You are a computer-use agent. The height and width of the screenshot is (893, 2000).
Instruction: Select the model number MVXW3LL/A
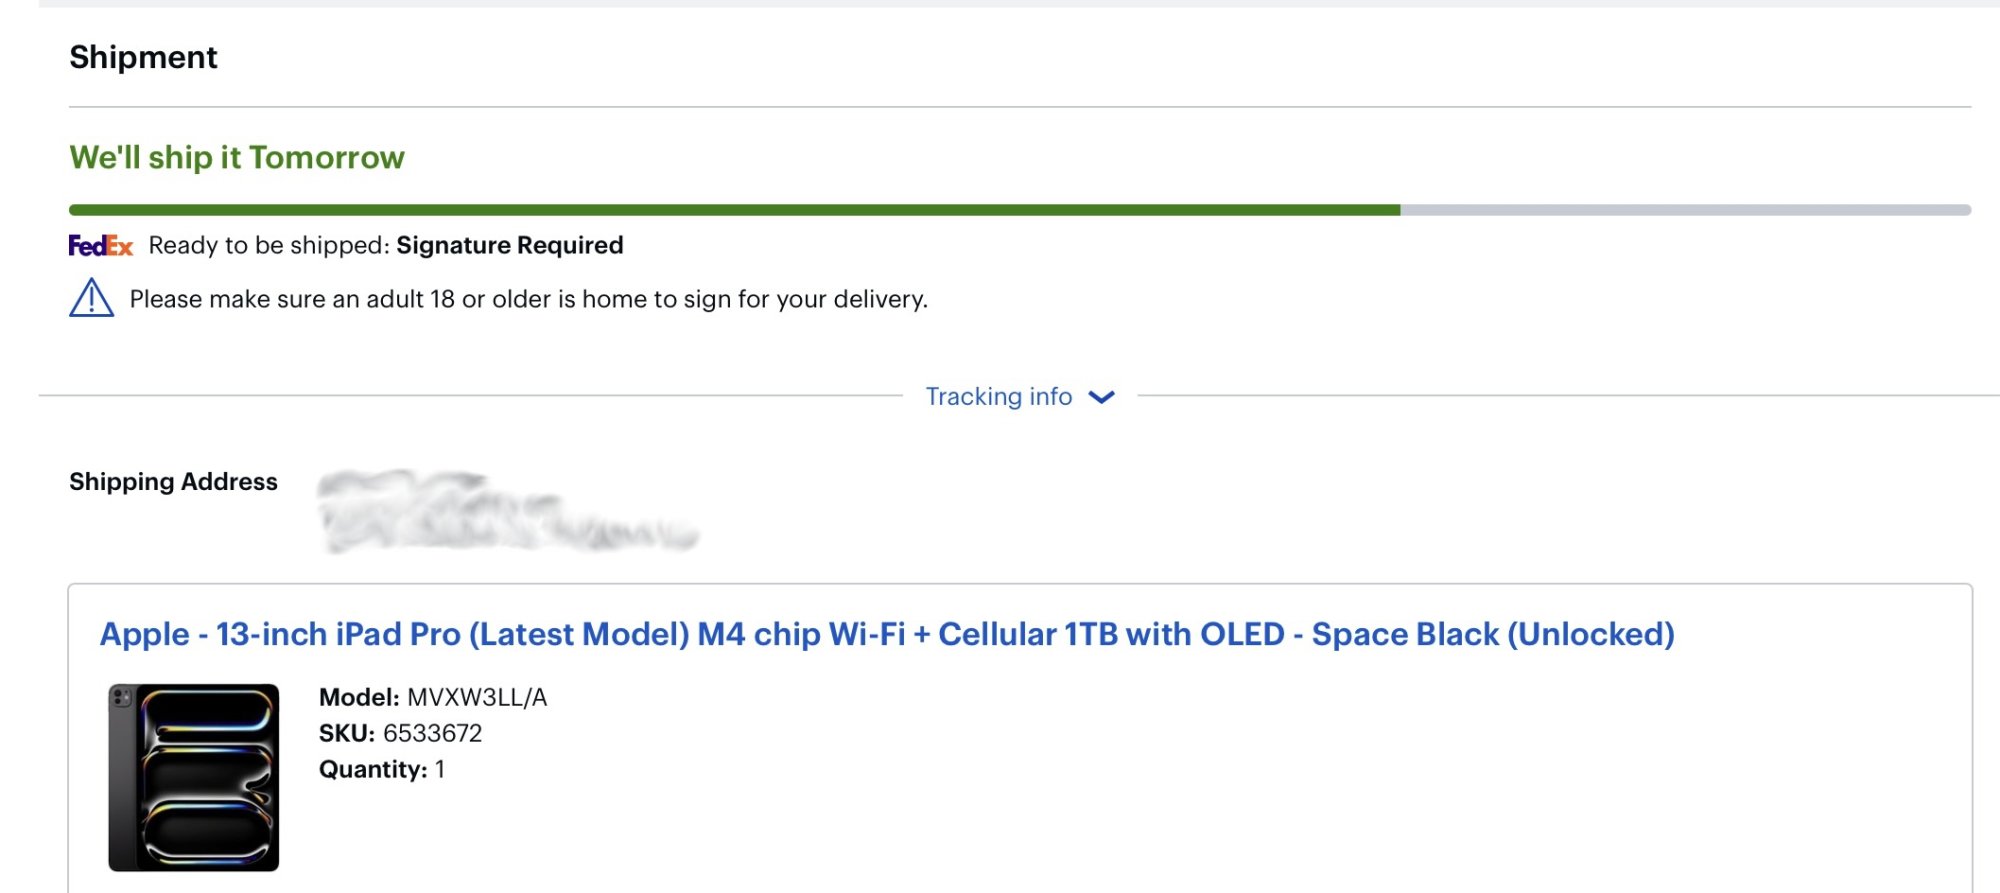(x=477, y=697)
